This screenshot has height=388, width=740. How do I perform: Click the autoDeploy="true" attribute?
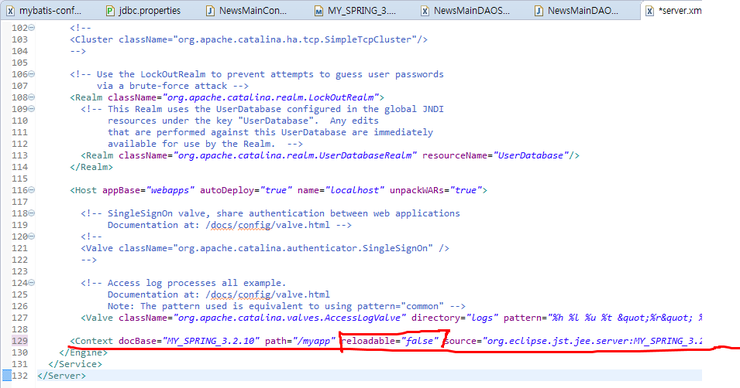pyautogui.click(x=246, y=190)
